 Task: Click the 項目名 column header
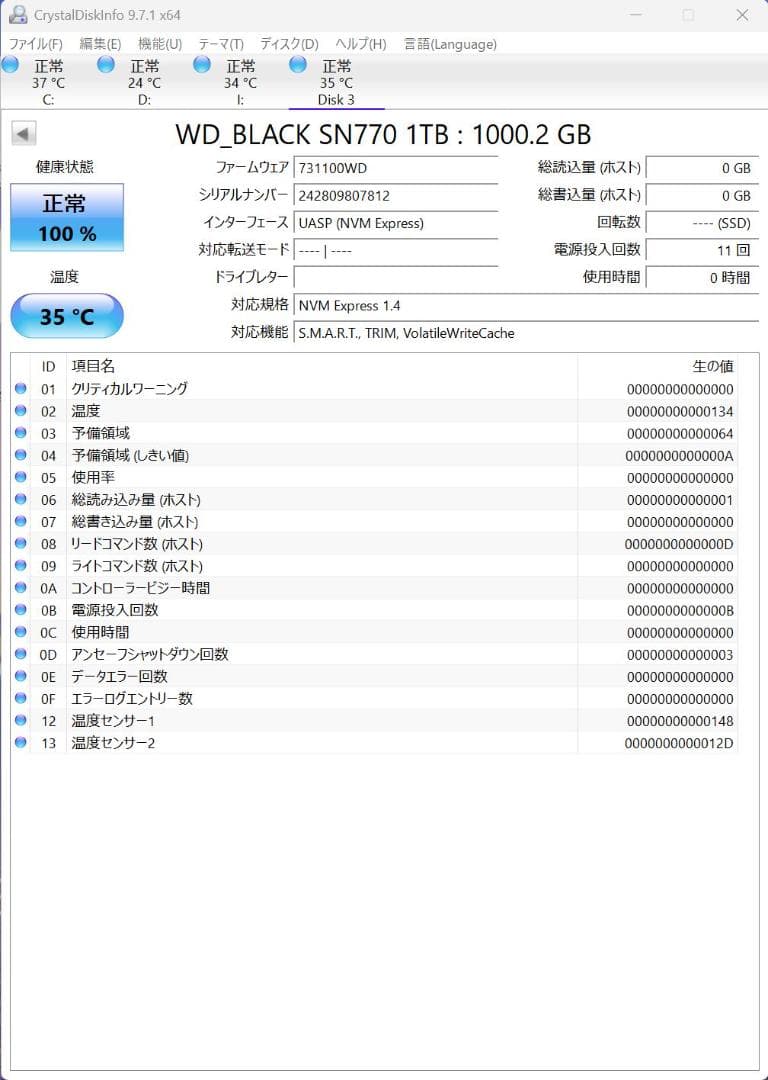click(93, 366)
